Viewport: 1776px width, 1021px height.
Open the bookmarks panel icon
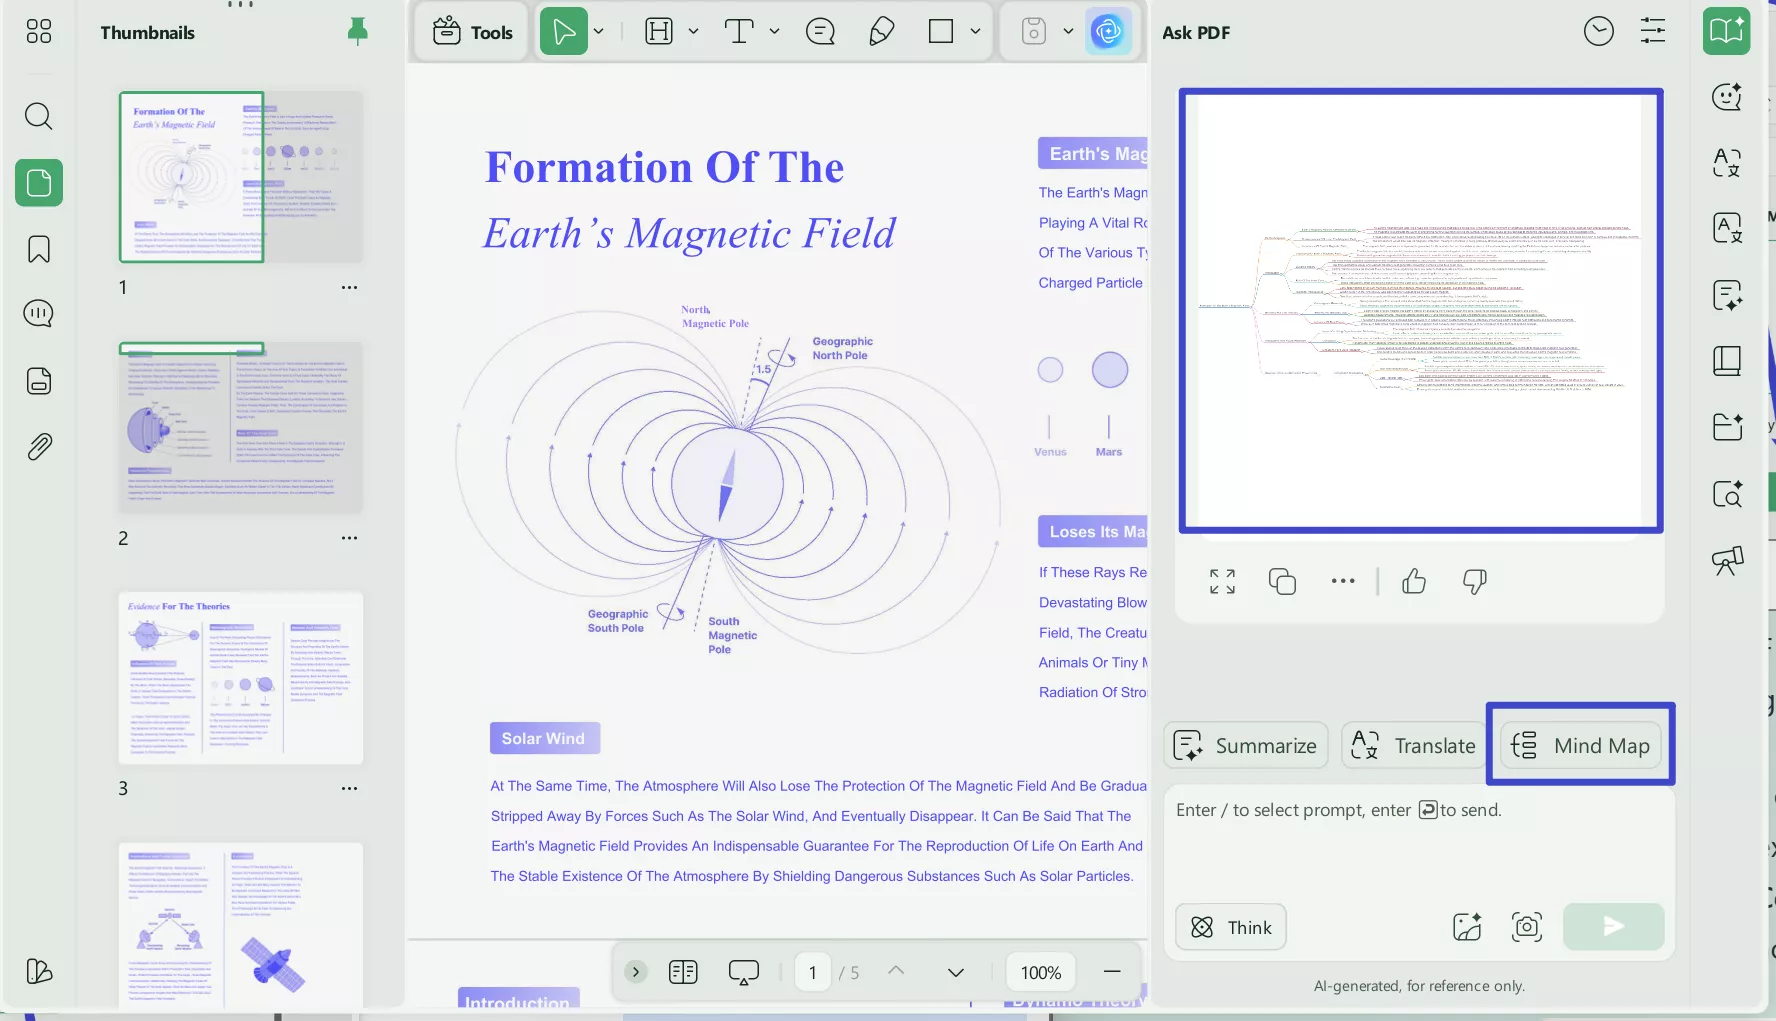(x=38, y=249)
